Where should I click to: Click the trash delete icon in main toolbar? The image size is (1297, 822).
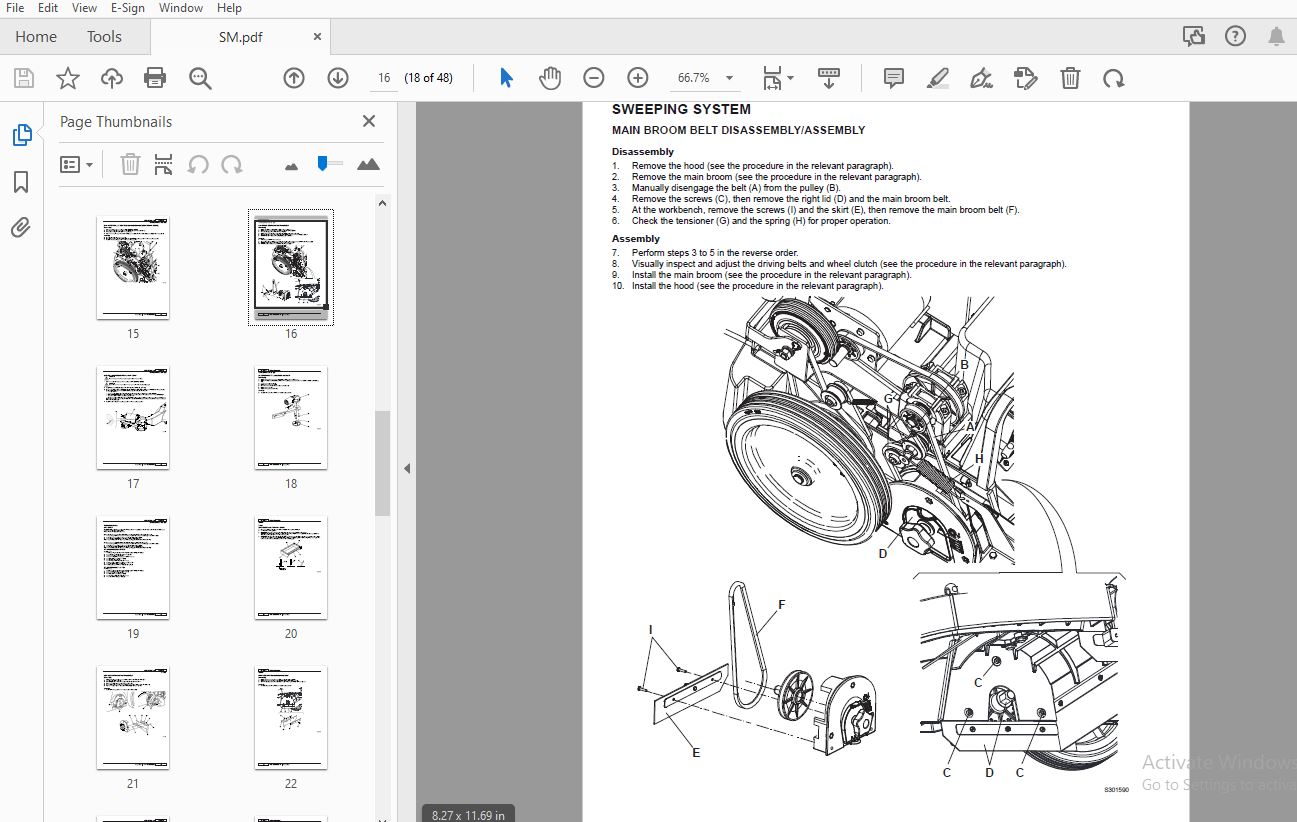tap(1070, 78)
